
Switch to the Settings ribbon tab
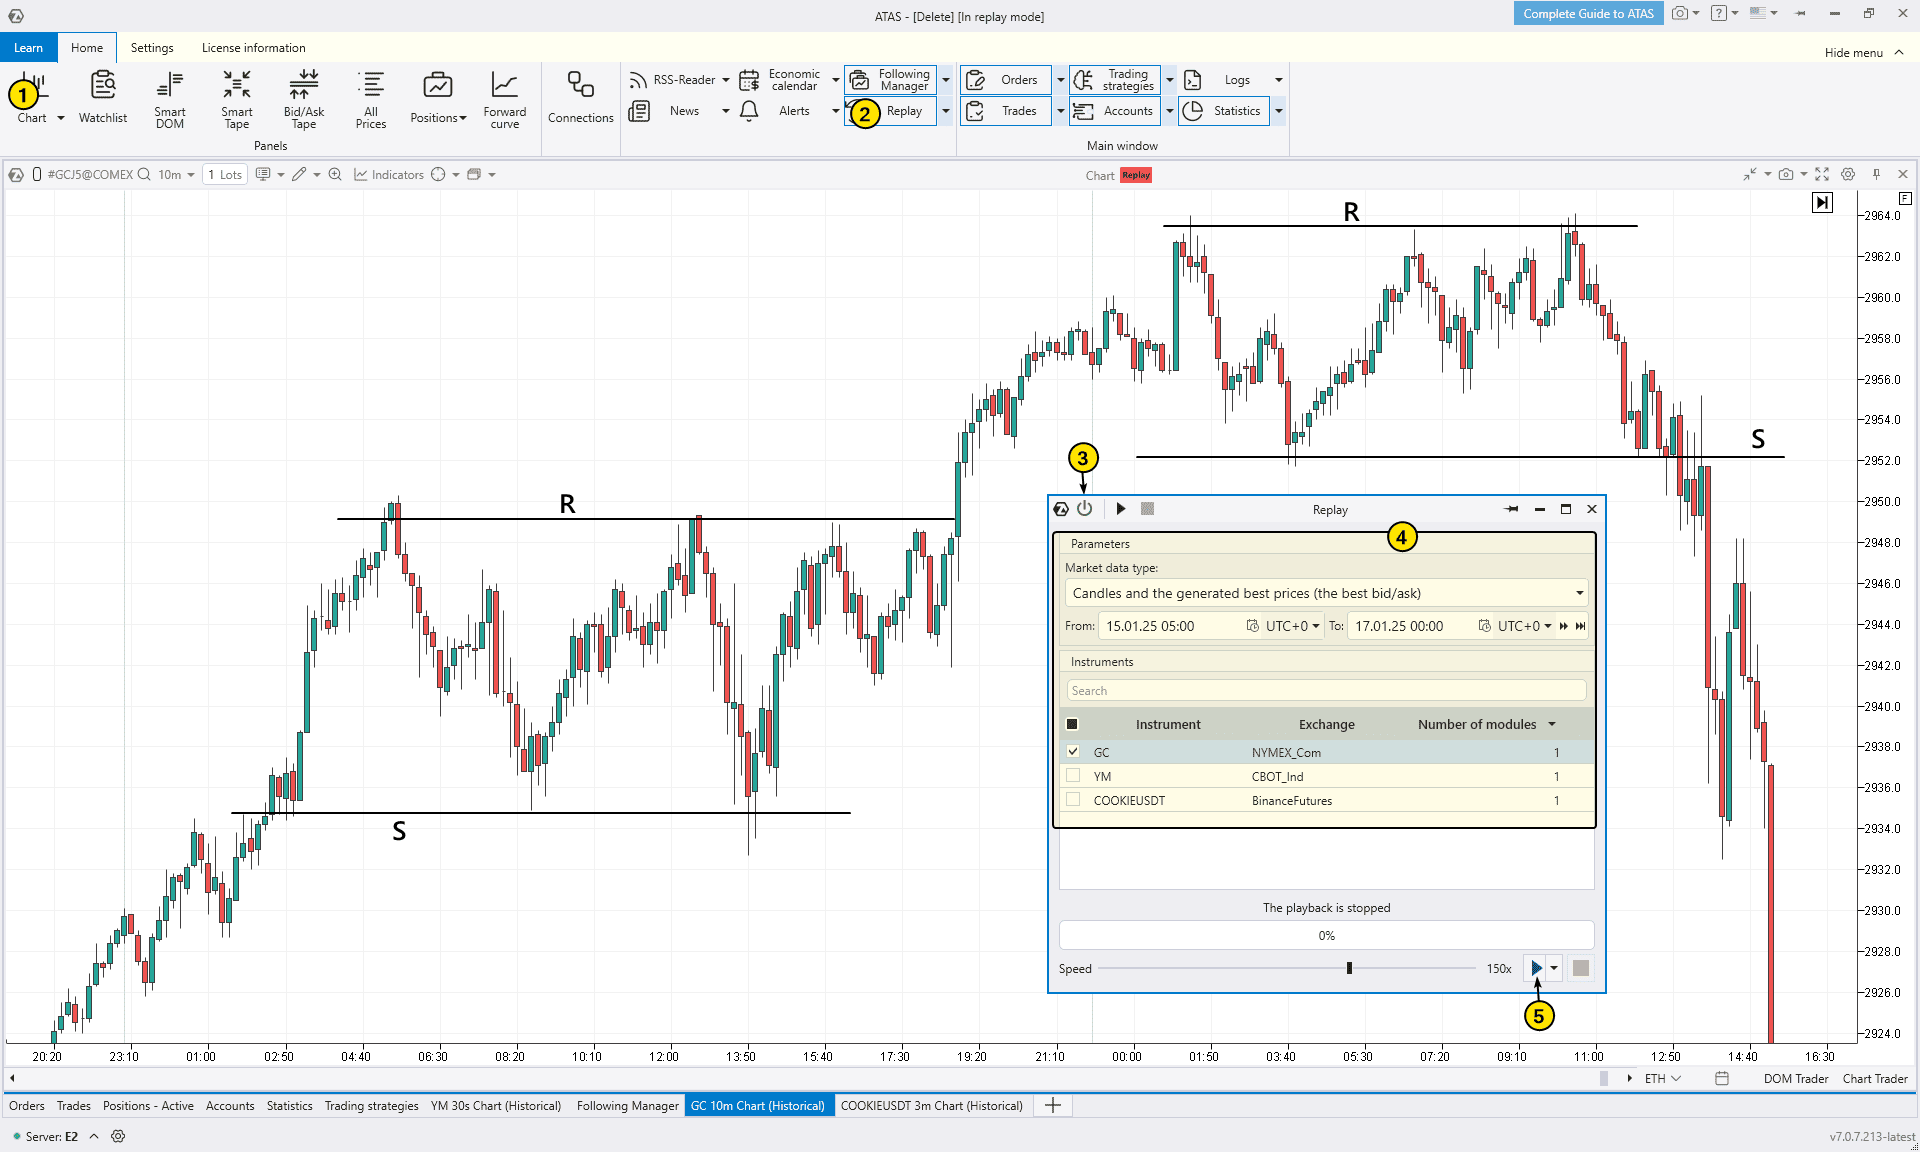pyautogui.click(x=152, y=48)
